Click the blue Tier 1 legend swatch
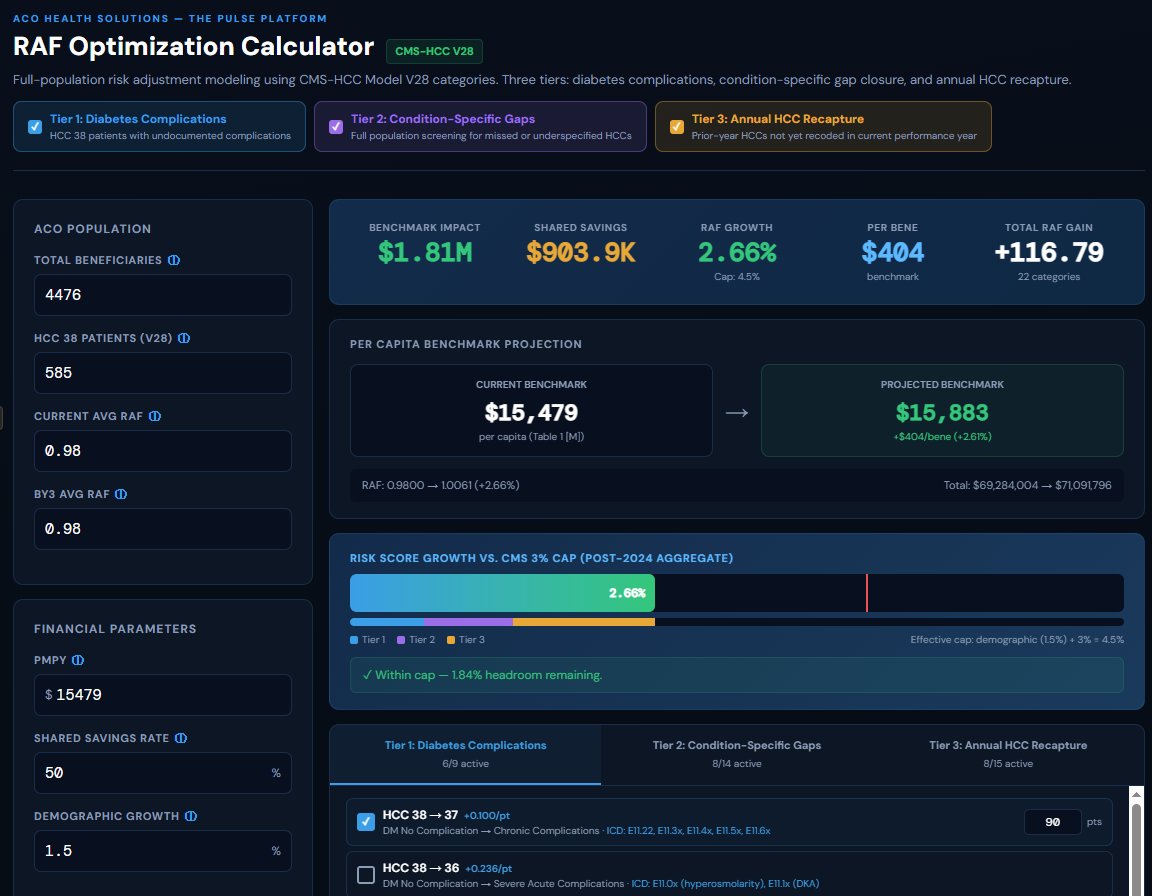 point(354,640)
